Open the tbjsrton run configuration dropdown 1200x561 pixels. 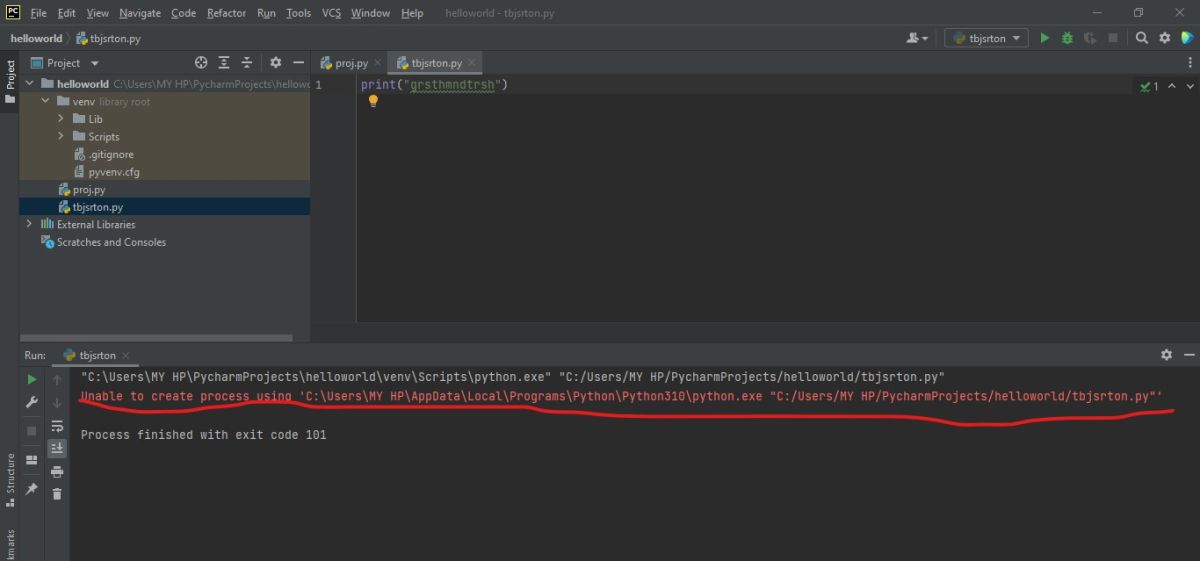click(985, 38)
